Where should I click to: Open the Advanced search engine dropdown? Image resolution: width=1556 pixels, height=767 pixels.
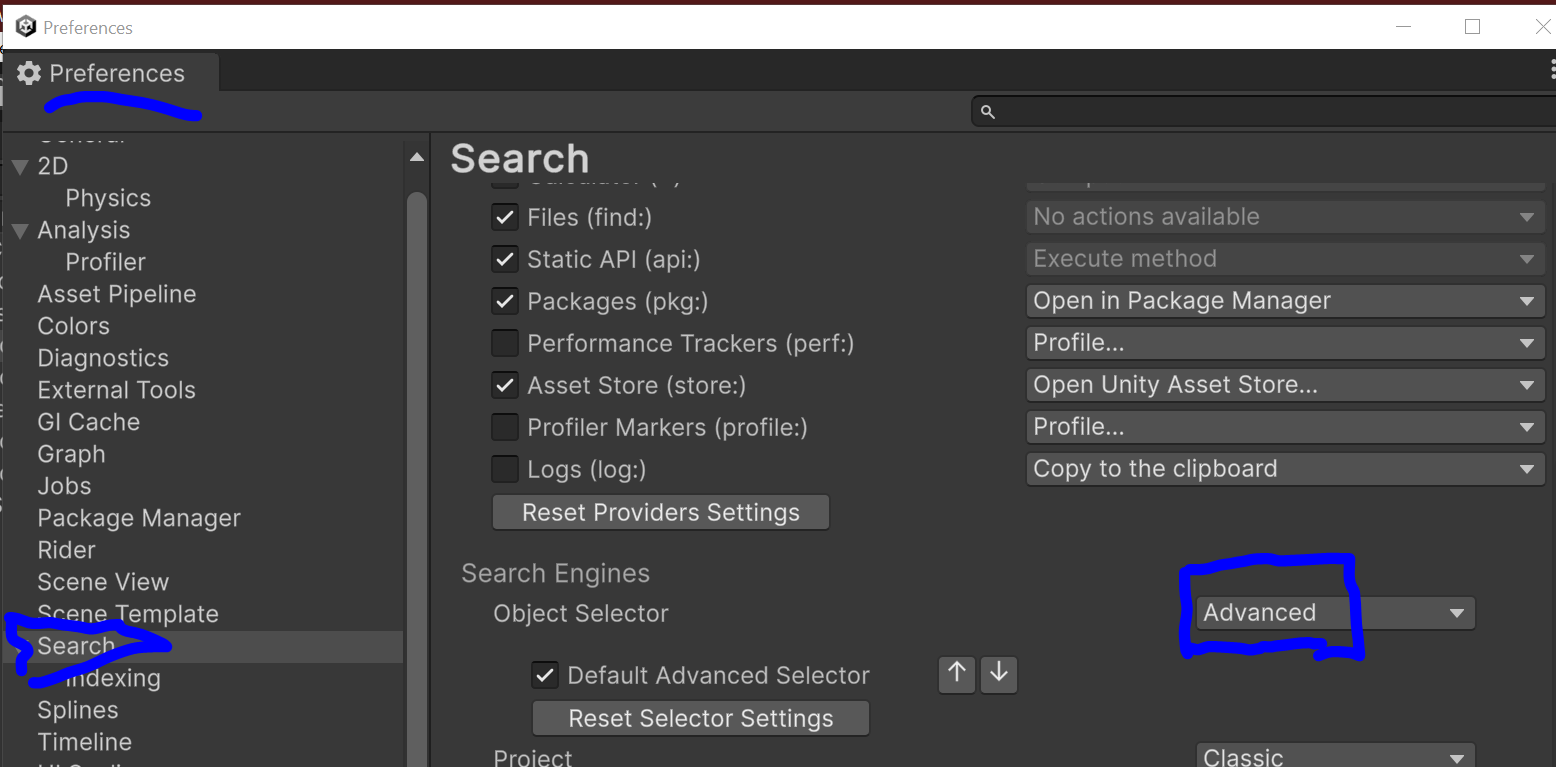tap(1334, 613)
